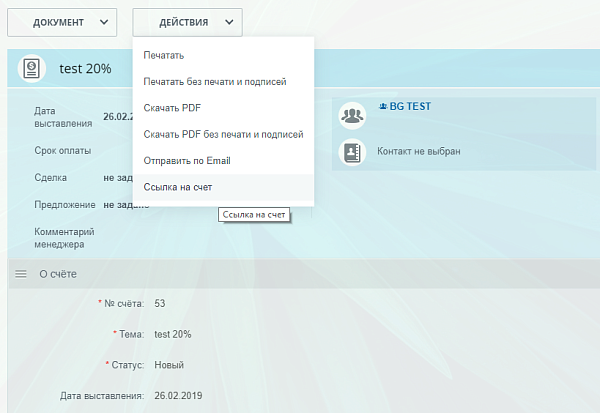Select Скачать PDF без печати и подписей
Screen dimensions: 600x413
[x=223, y=134]
